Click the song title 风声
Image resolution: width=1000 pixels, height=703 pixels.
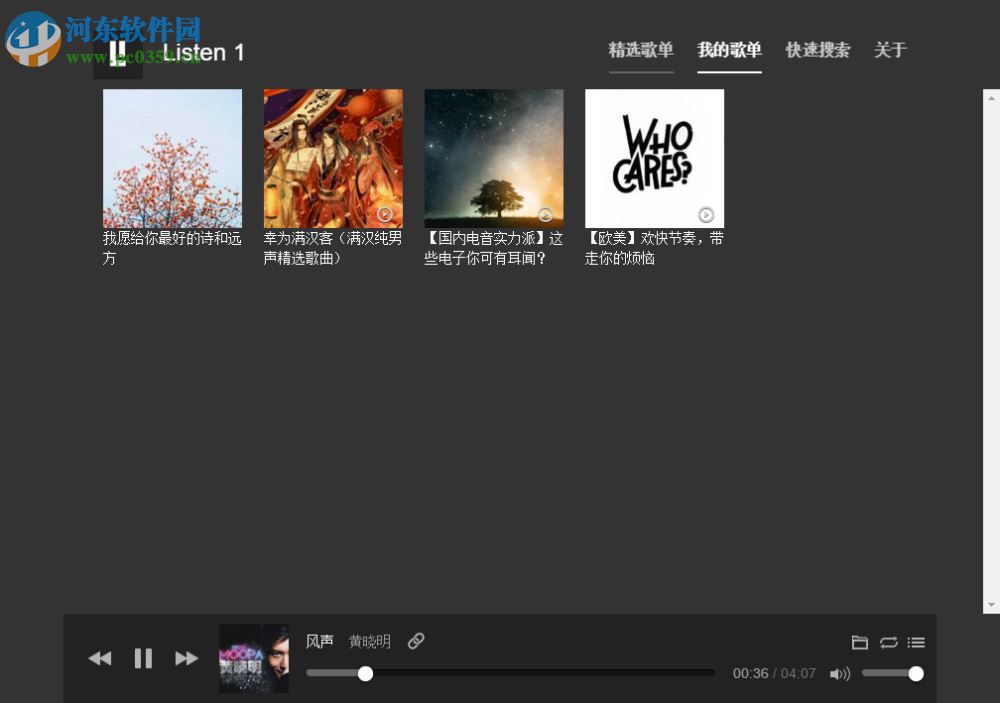pyautogui.click(x=319, y=641)
